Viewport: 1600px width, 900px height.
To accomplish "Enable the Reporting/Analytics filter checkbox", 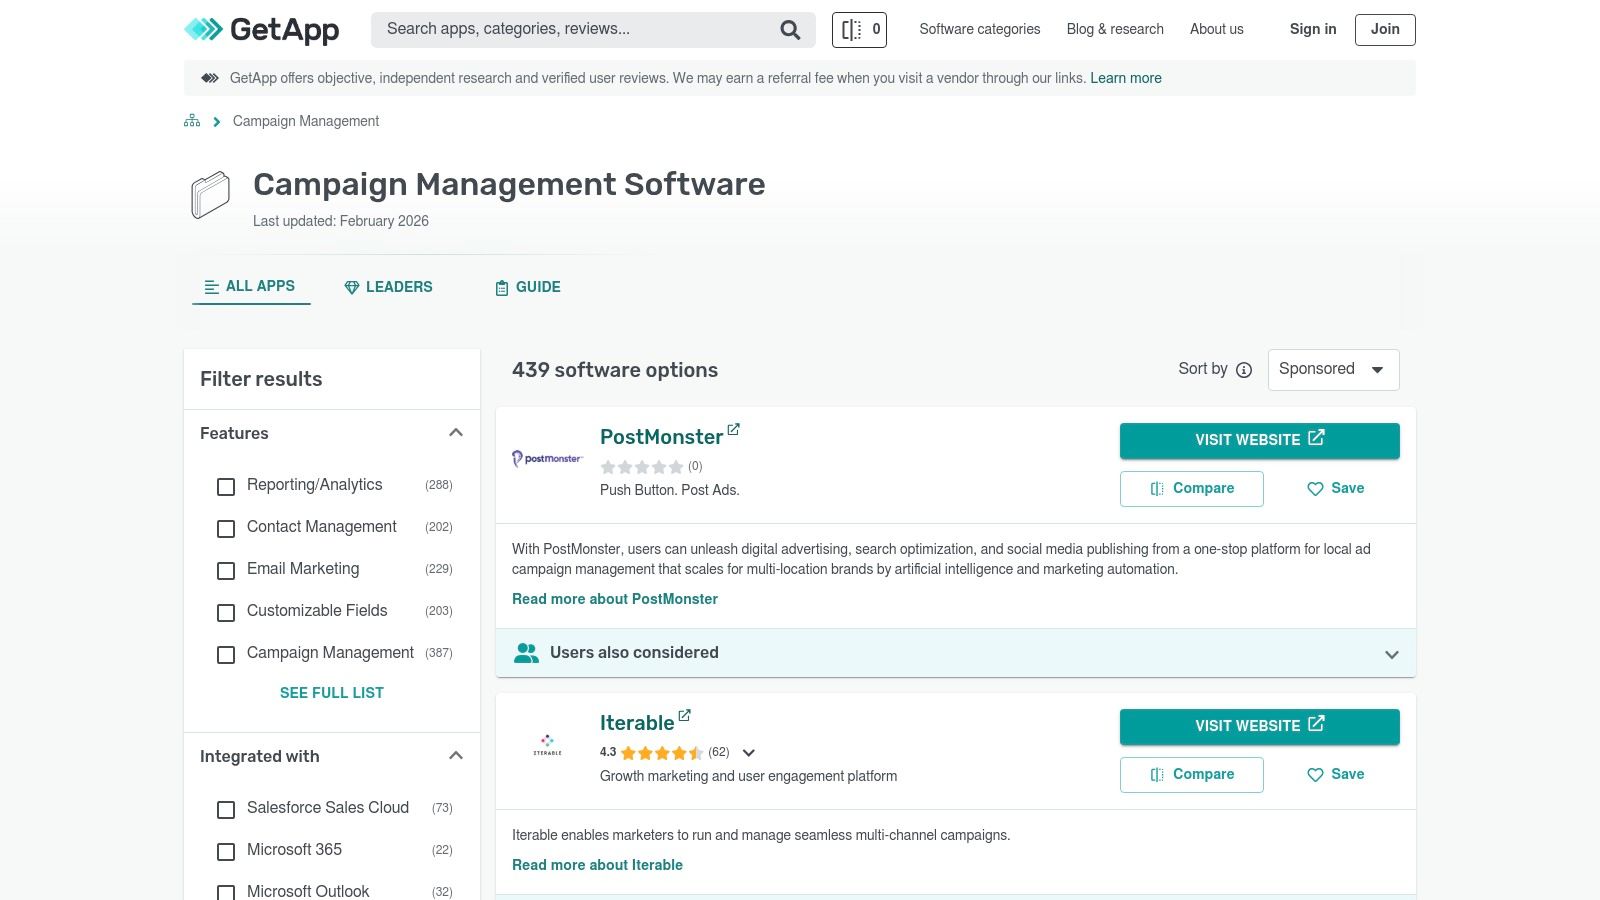I will (x=226, y=487).
